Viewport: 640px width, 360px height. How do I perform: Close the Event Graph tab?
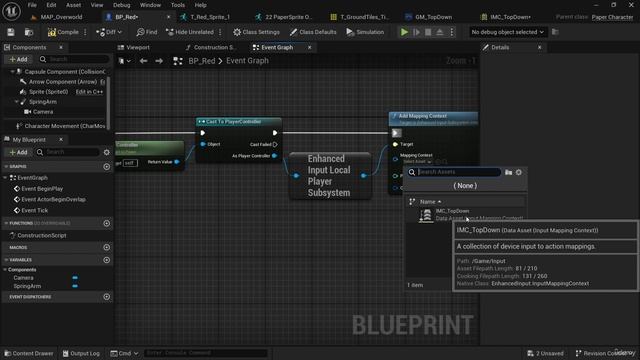(x=309, y=47)
